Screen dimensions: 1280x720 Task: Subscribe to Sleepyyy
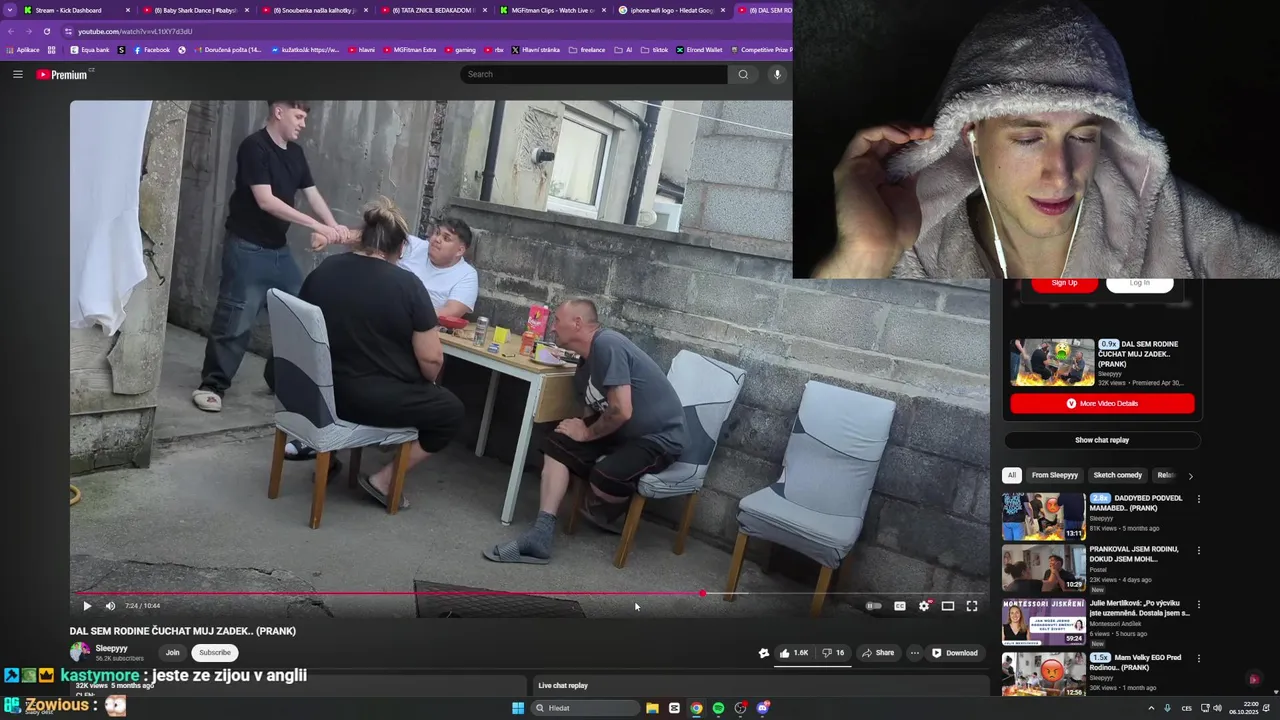pyautogui.click(x=215, y=653)
